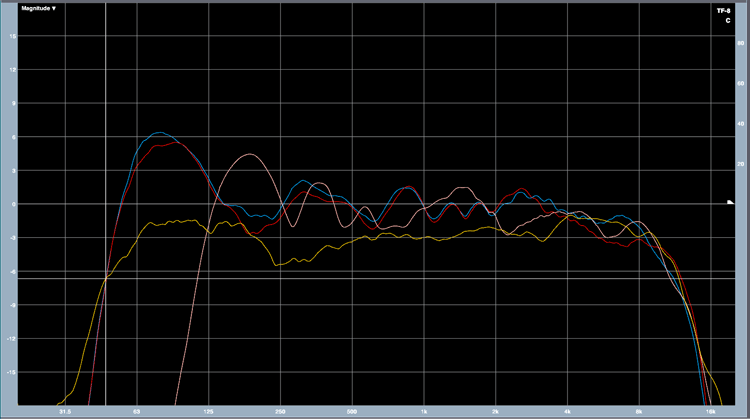750x419 pixels.
Task: Click the 40 label on right axis
Action: tap(740, 124)
